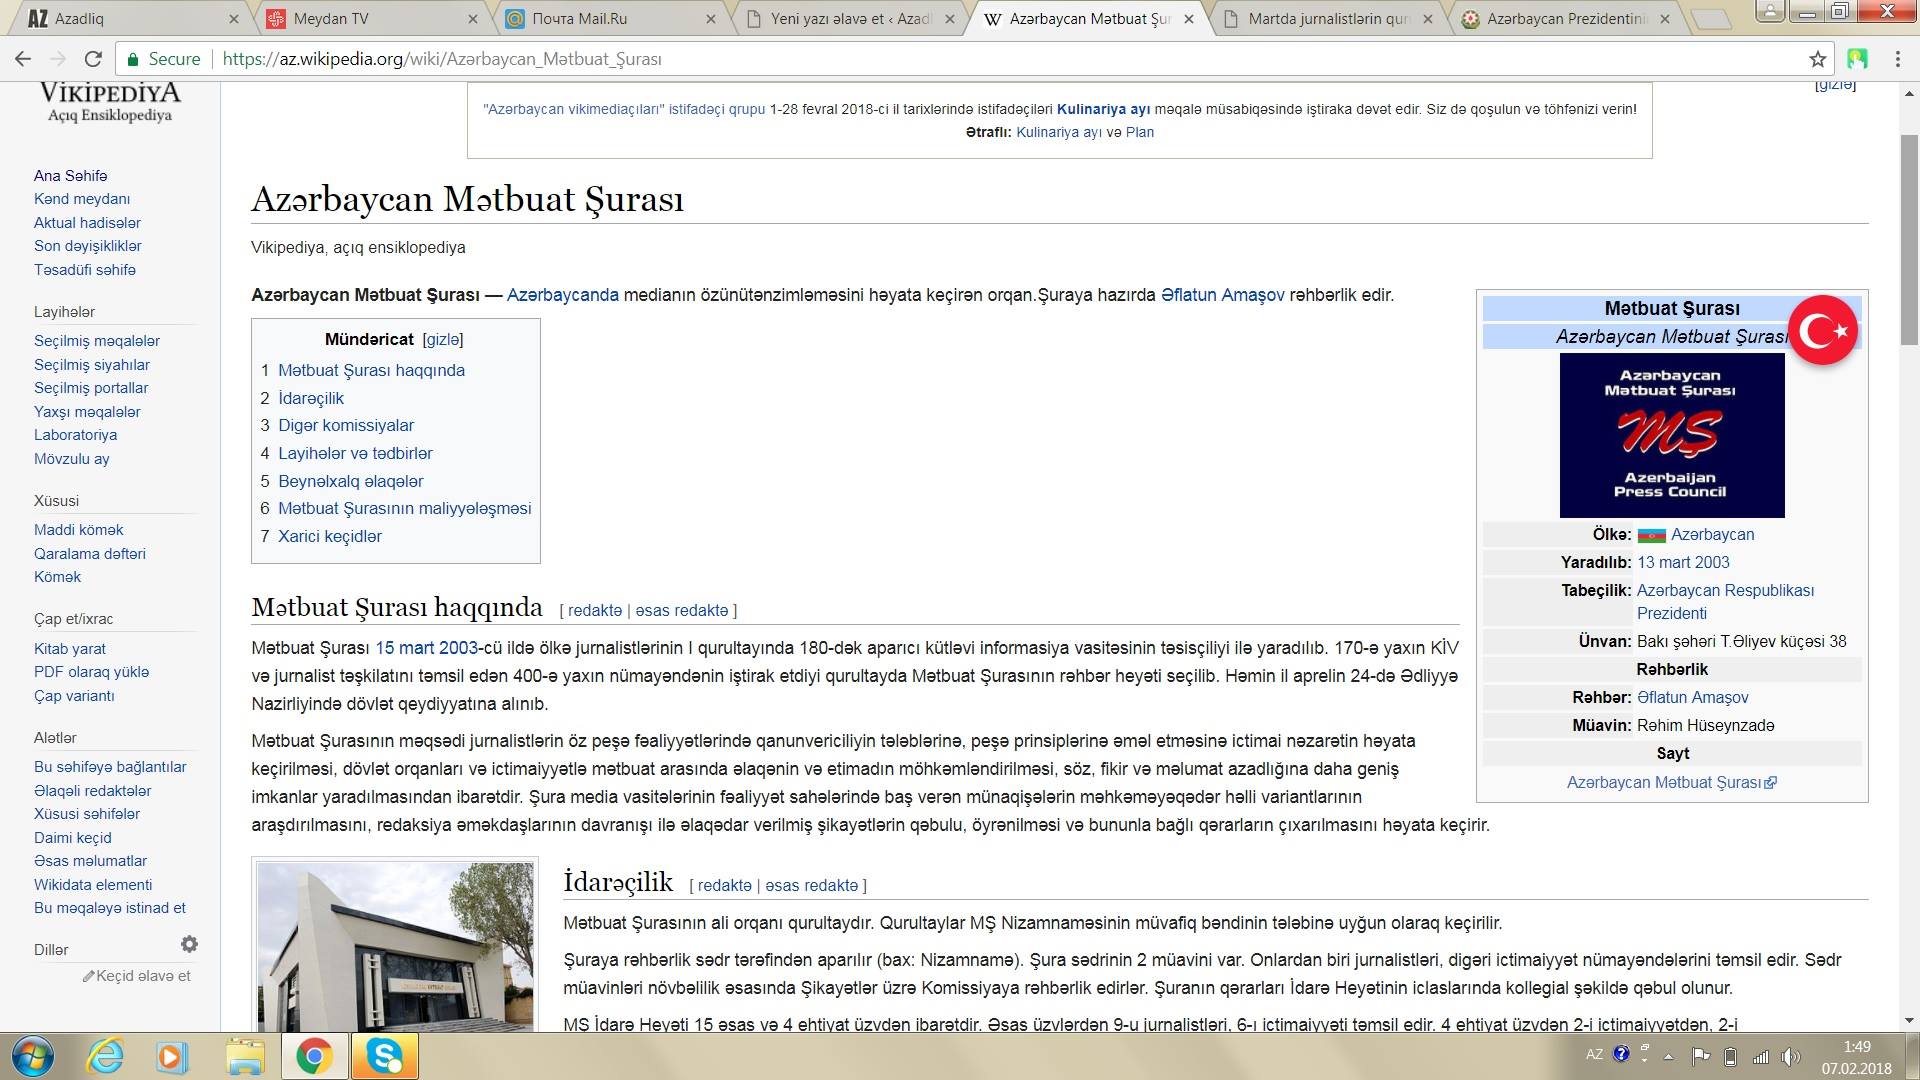The height and width of the screenshot is (1080, 1920).
Task: Click the browser back arrow
Action: pos(23,59)
